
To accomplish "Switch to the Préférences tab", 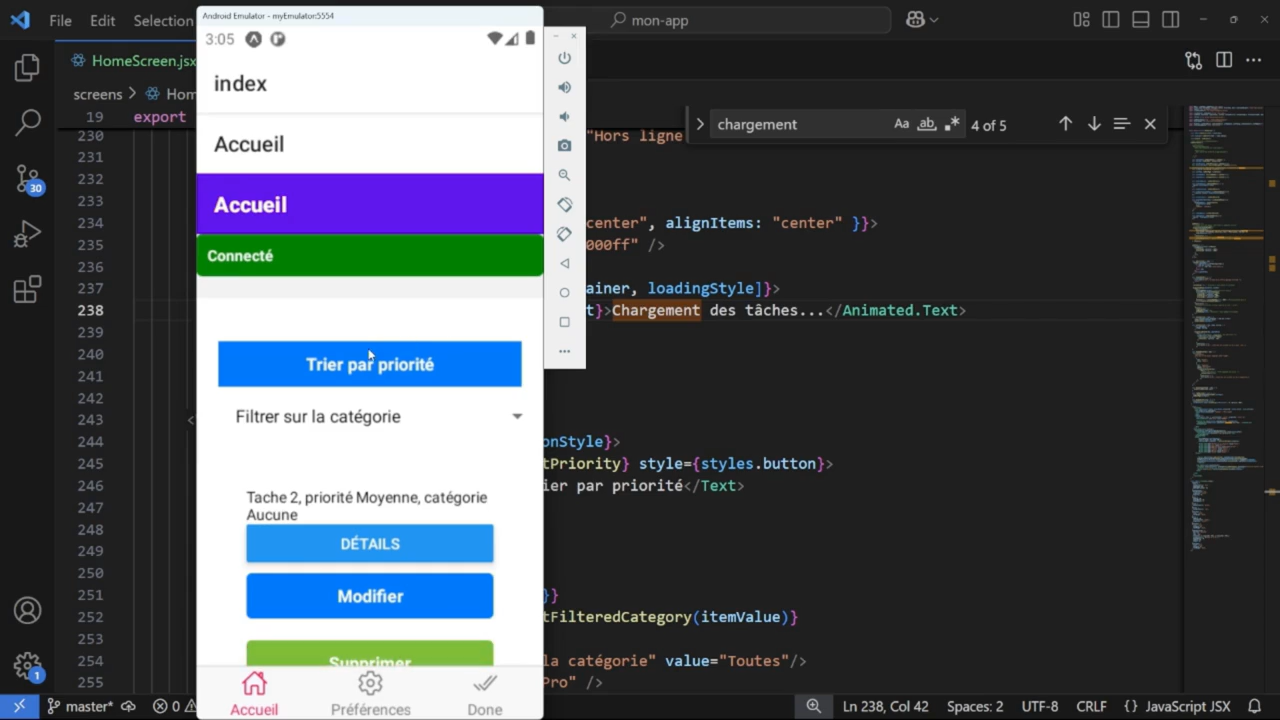I will pyautogui.click(x=370, y=693).
